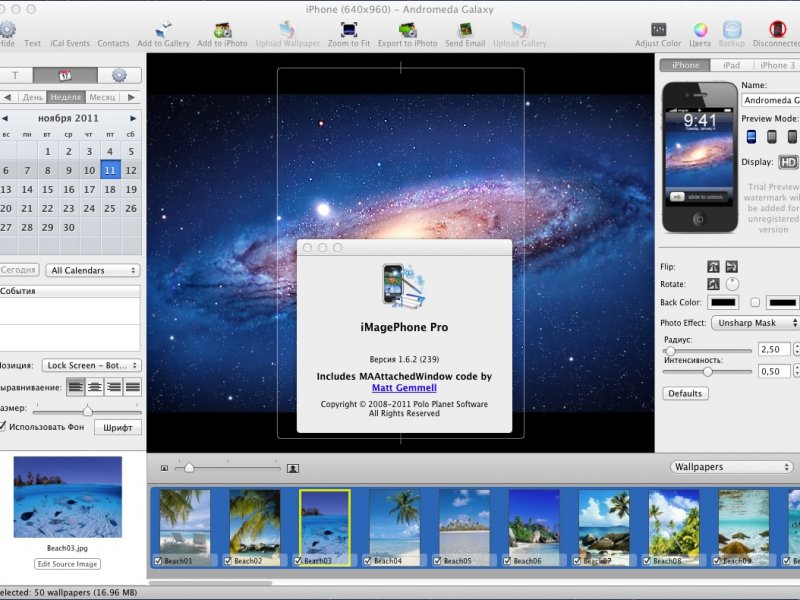Toggle Beach08 checkbox

[x=647, y=561]
